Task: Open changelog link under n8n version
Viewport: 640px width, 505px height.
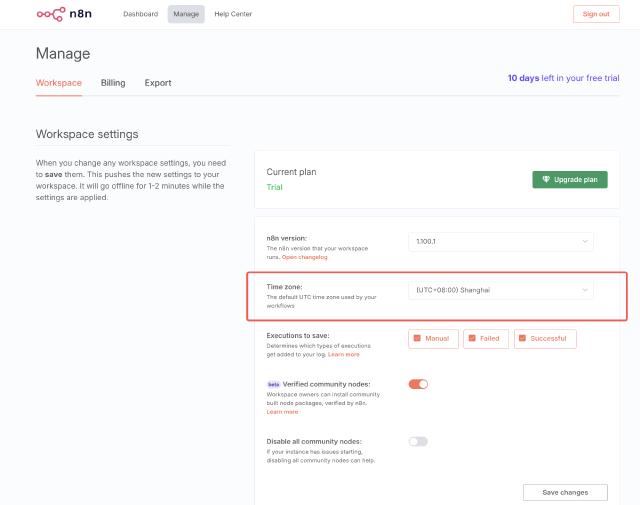Action: tap(305, 257)
